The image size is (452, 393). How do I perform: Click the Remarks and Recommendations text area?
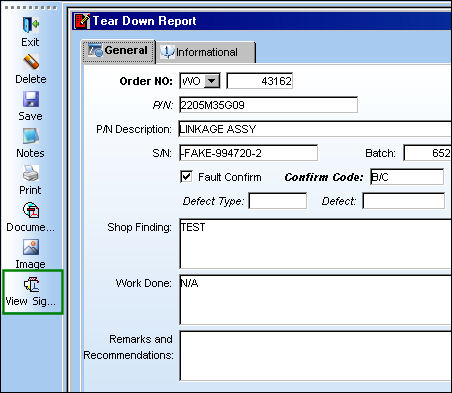[x=316, y=356]
